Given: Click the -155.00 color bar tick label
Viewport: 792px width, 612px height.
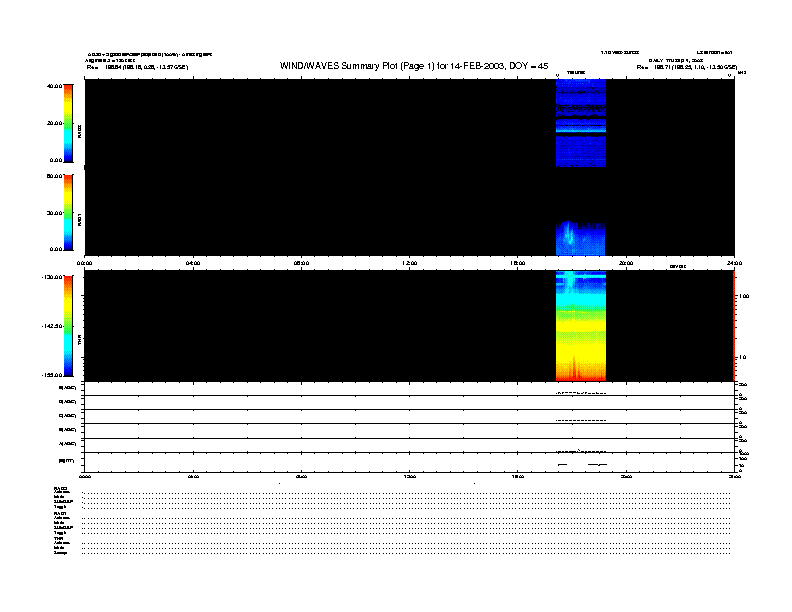Looking at the screenshot, I should 52,375.
